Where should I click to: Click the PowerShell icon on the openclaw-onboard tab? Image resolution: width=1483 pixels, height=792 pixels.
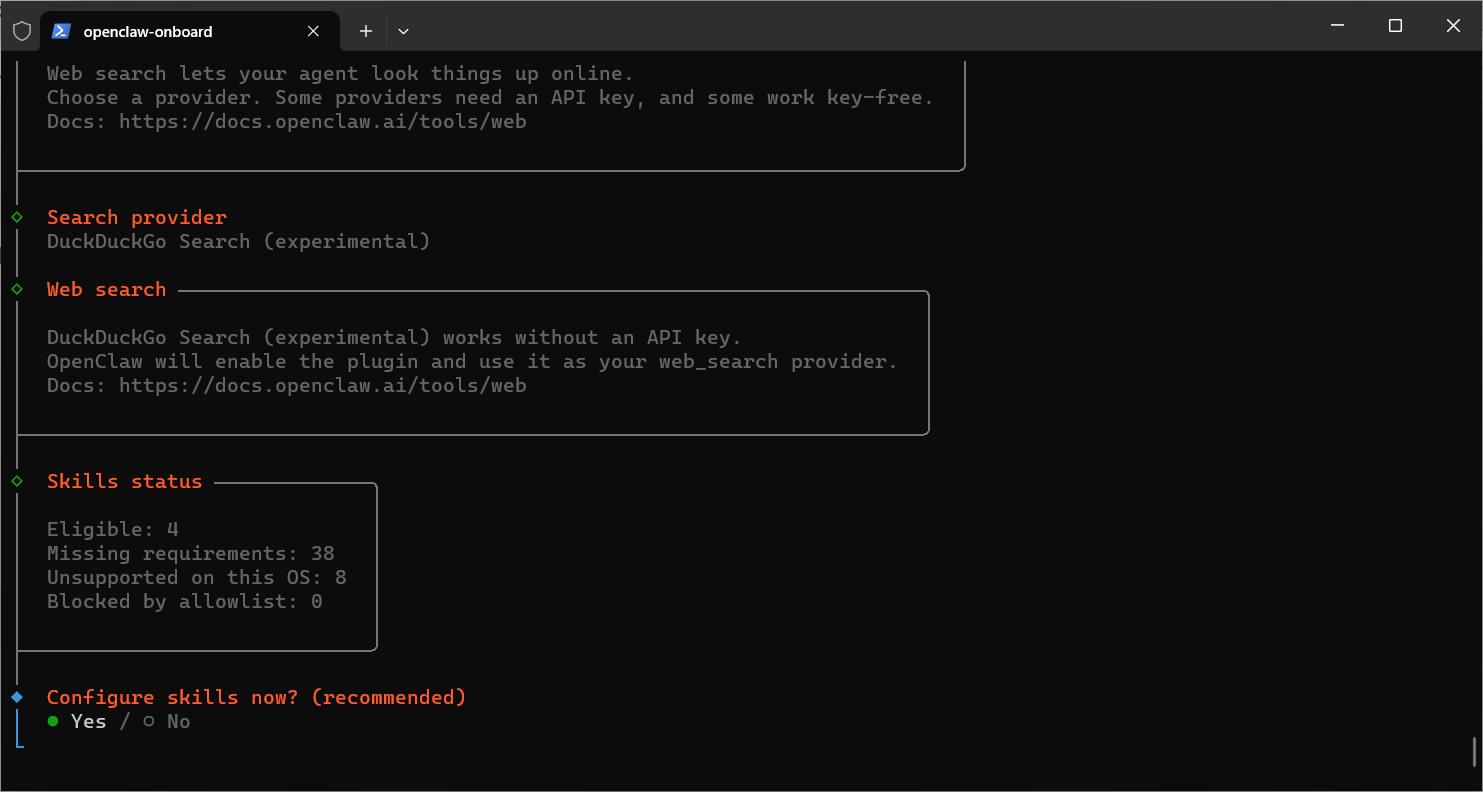61,31
